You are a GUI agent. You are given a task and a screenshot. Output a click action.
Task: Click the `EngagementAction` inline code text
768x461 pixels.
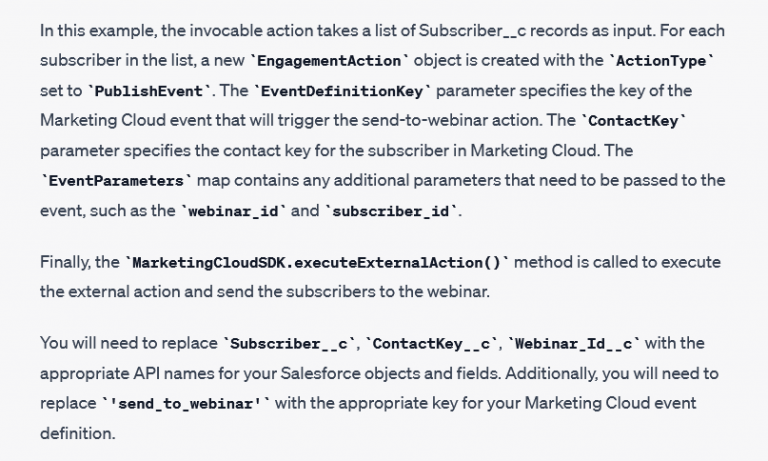coord(334,61)
